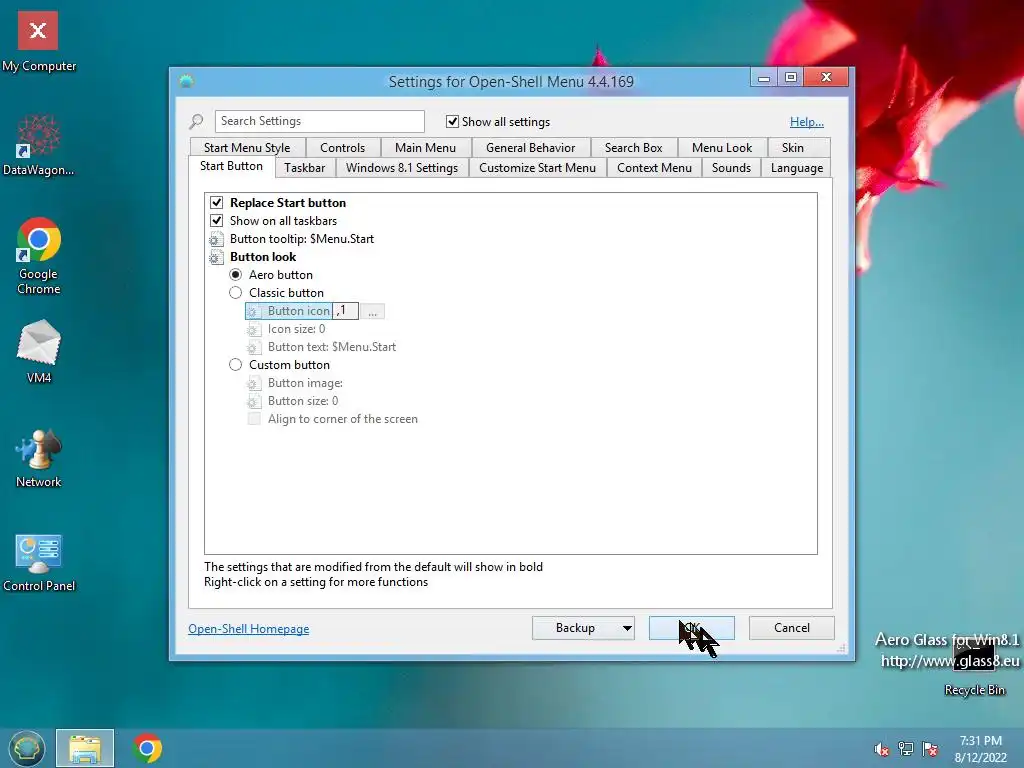Viewport: 1024px width, 768px height.
Task: Open the Help link
Action: pyautogui.click(x=807, y=121)
